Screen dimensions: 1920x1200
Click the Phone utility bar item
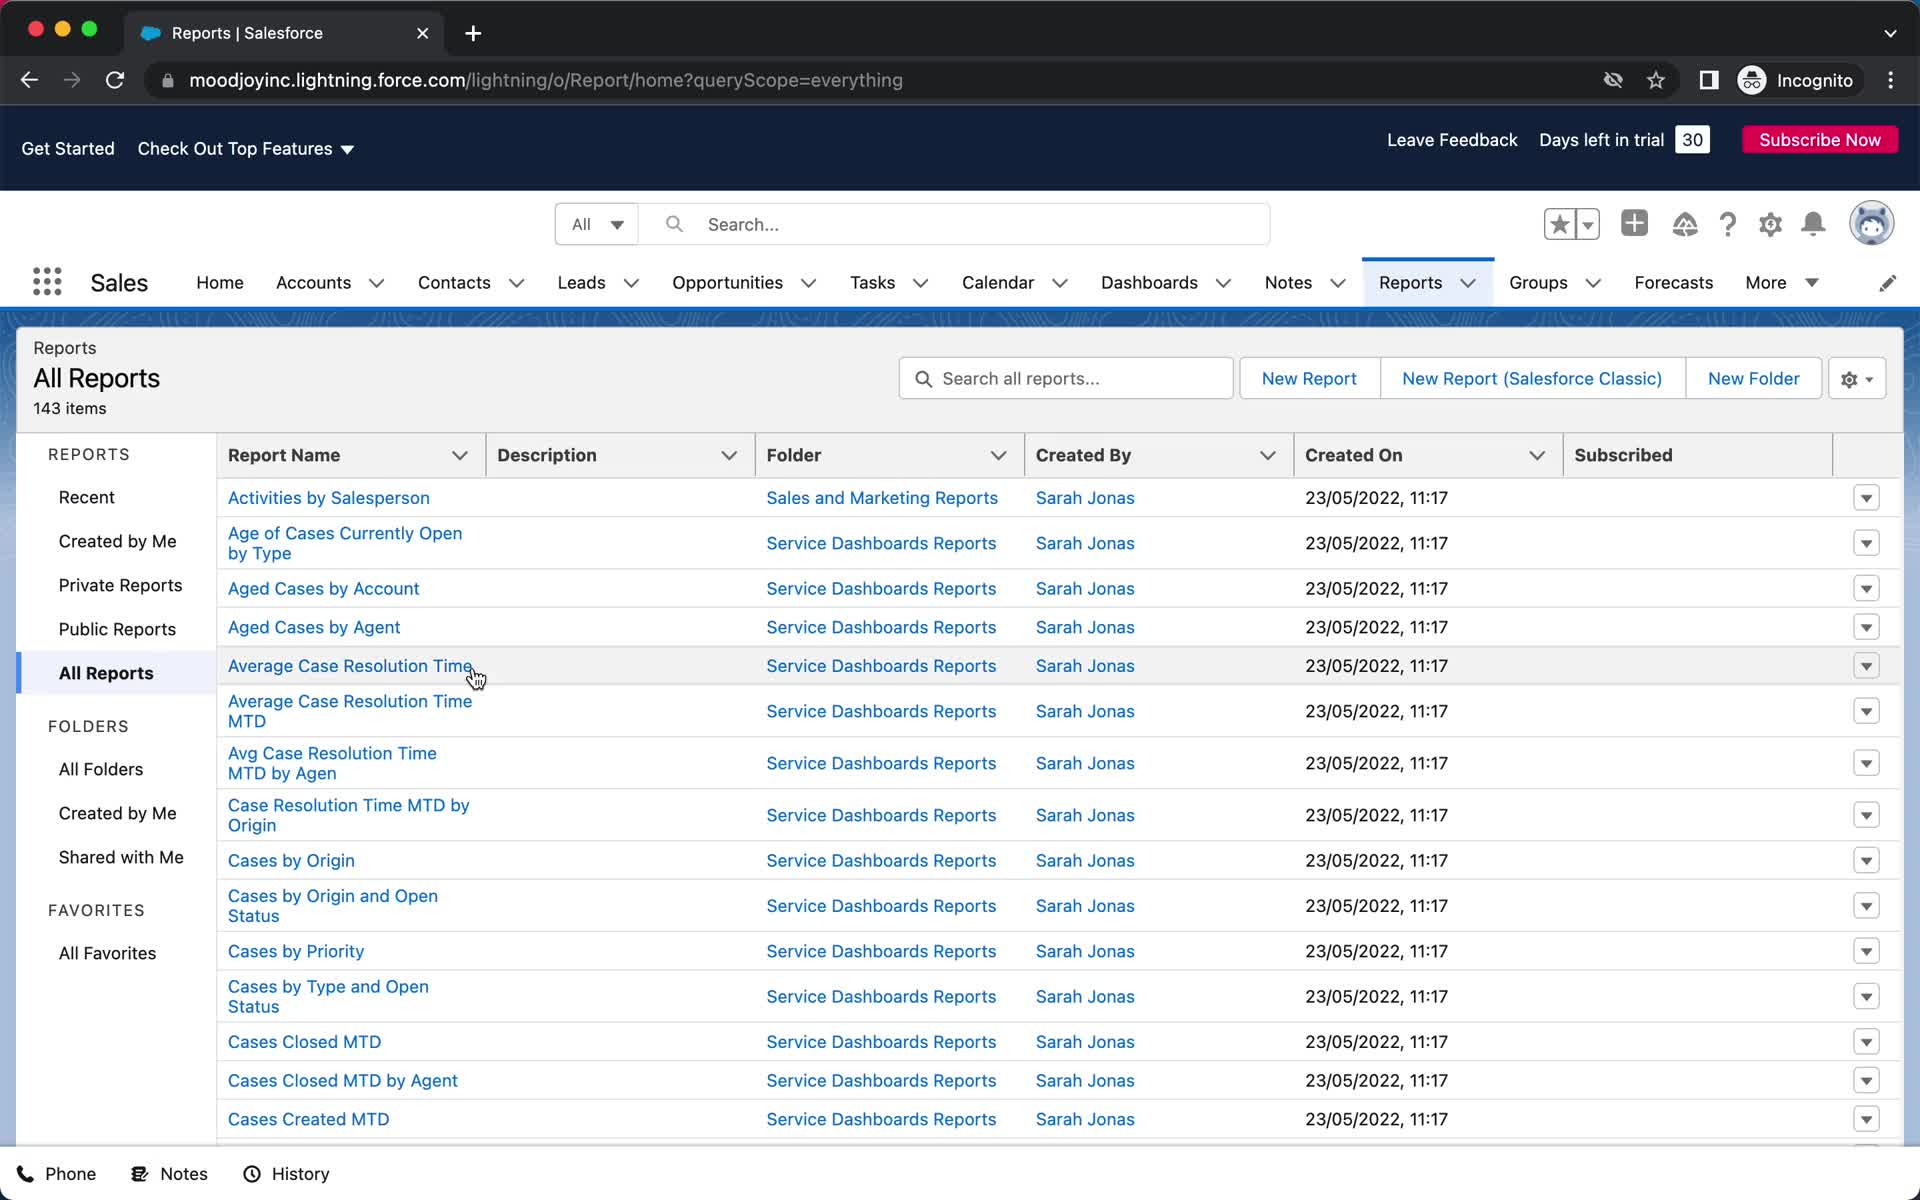[57, 1174]
